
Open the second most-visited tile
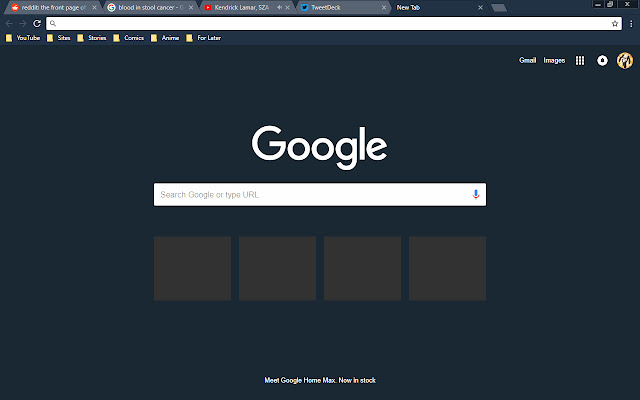[278, 268]
